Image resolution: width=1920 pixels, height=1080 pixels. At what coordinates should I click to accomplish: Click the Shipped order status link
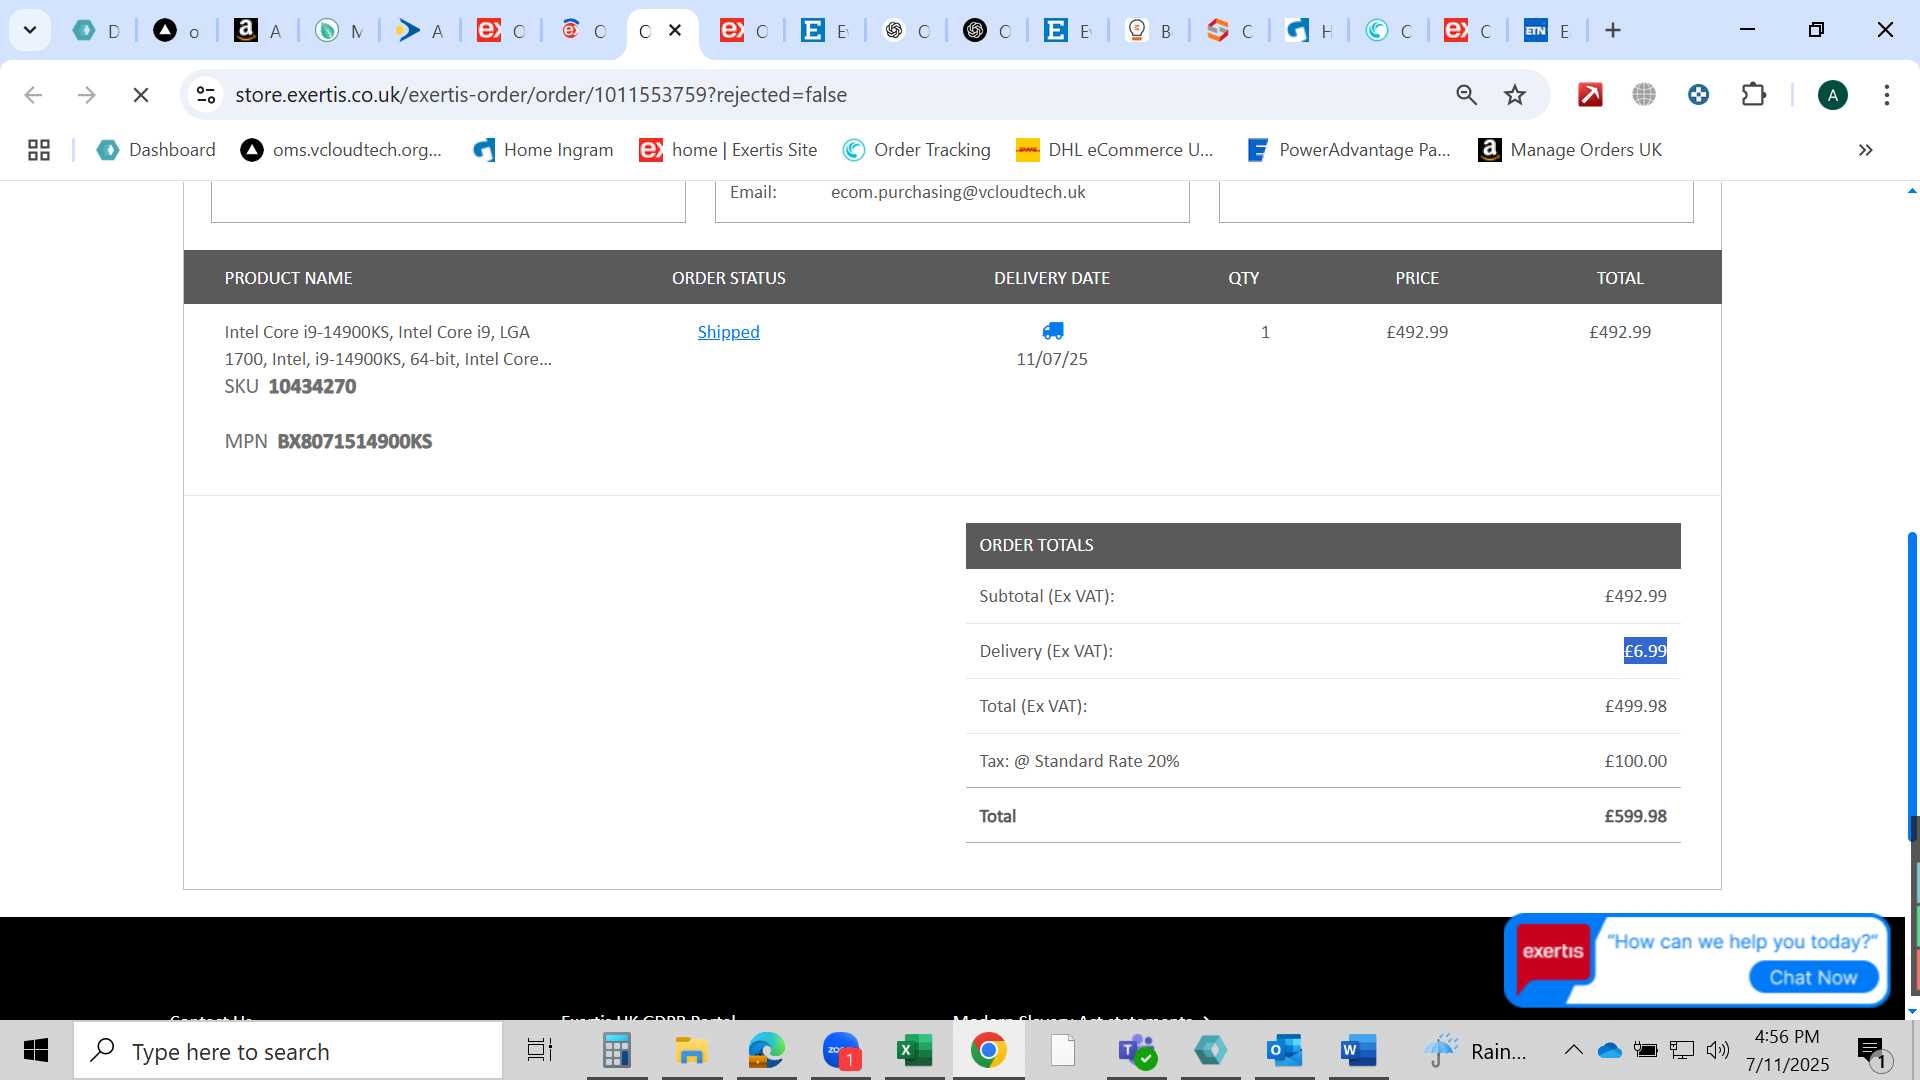point(728,332)
